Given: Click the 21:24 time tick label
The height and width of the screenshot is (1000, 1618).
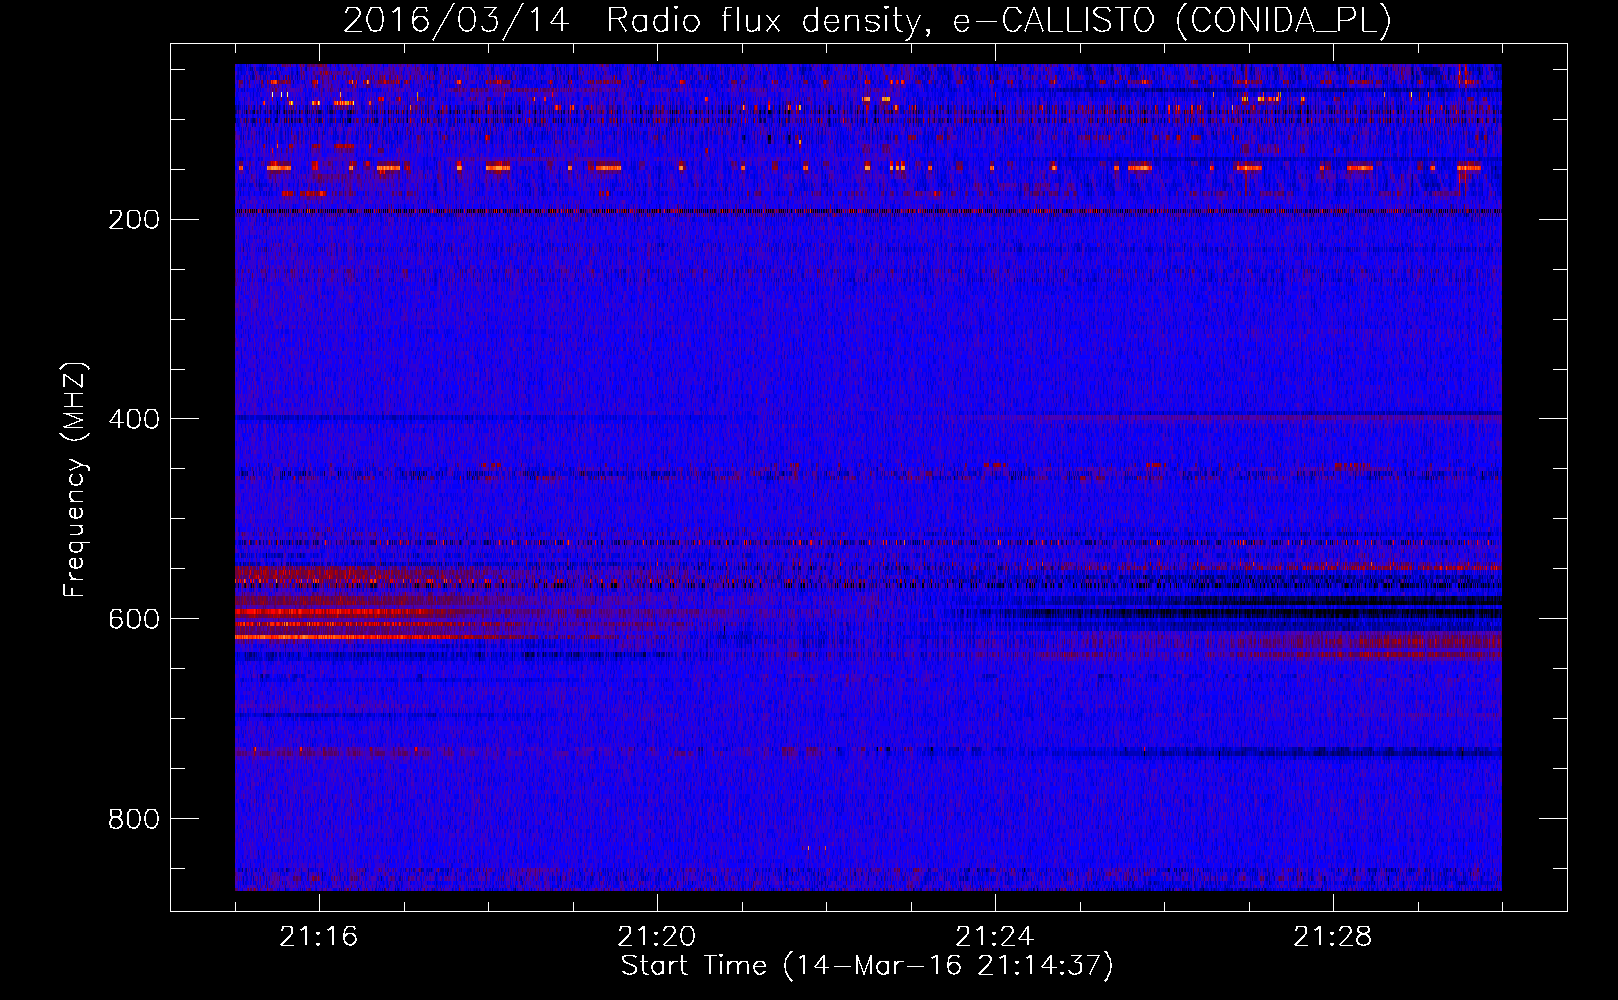Looking at the screenshot, I should (x=995, y=937).
